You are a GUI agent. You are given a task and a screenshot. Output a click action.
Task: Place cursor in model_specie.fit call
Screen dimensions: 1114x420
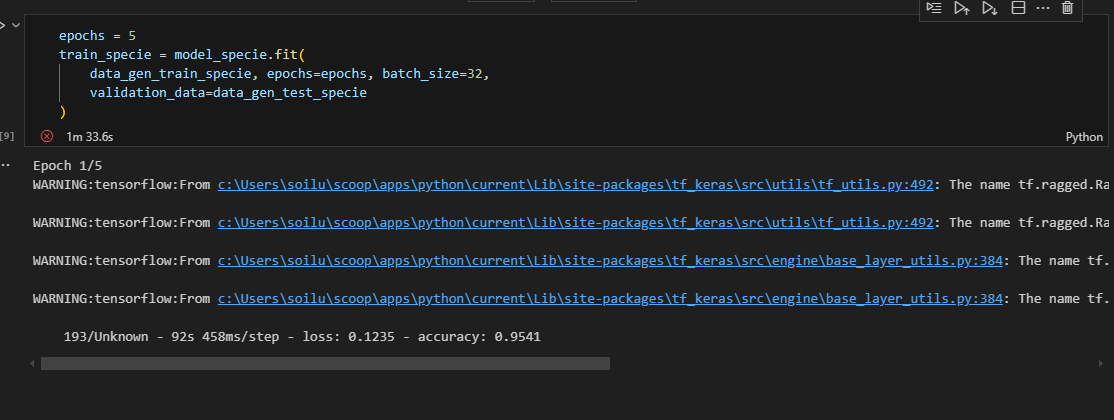click(230, 55)
